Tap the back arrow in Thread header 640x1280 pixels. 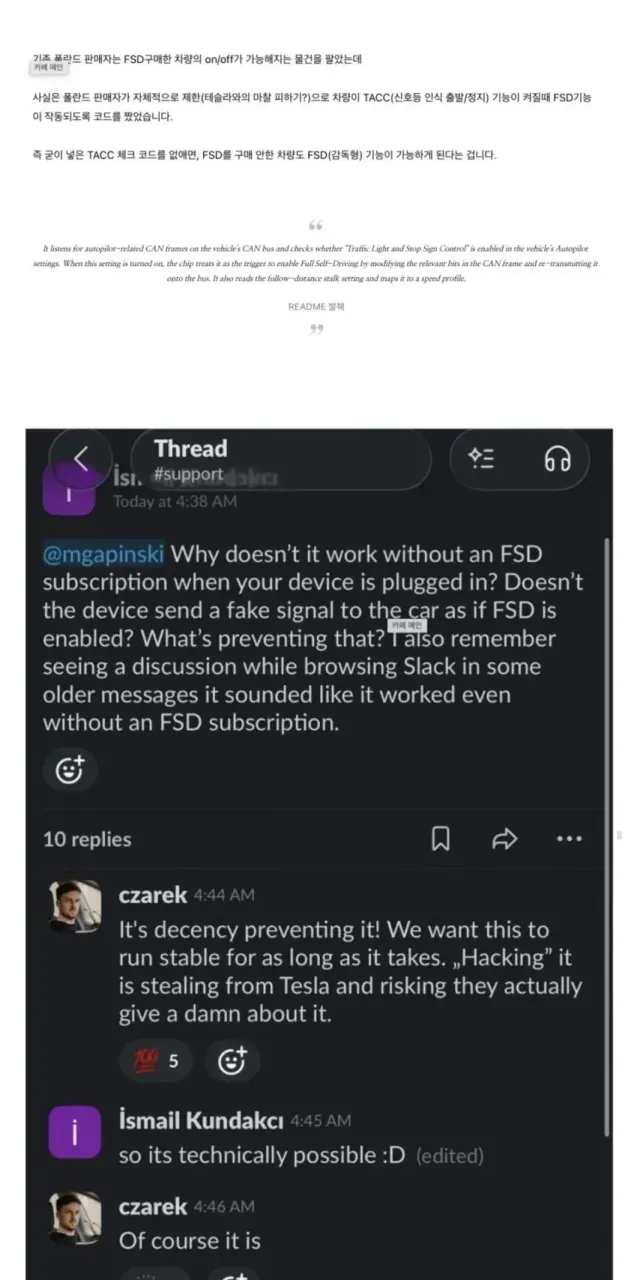pyautogui.click(x=81, y=459)
